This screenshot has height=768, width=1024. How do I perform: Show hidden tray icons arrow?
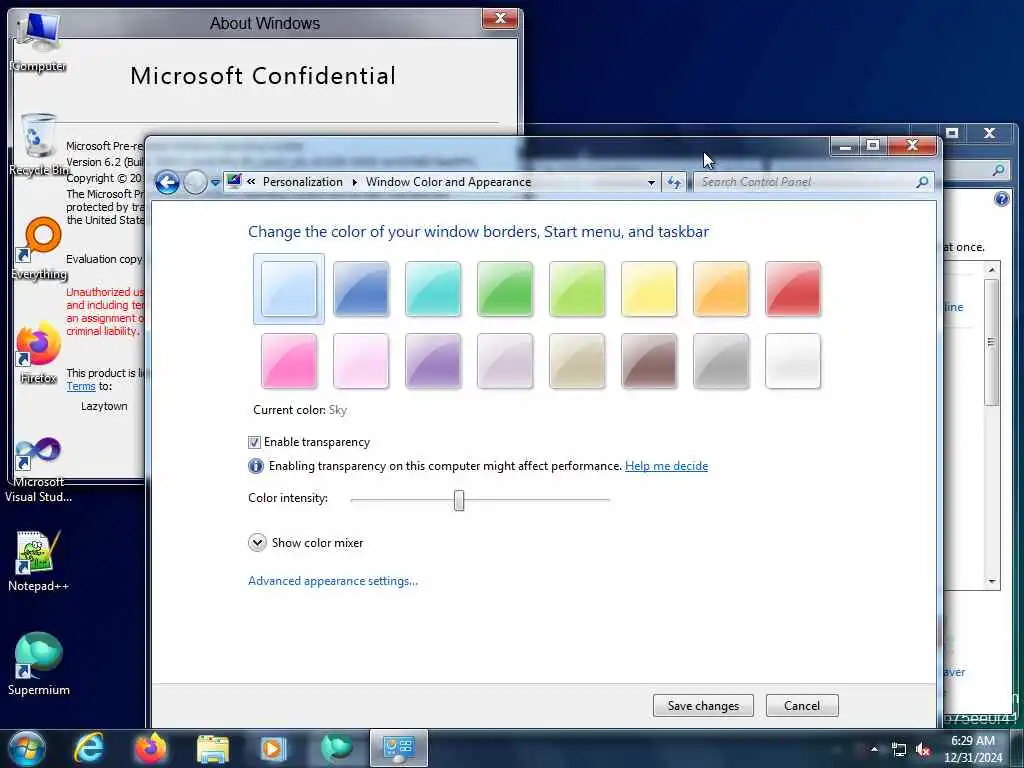coord(874,749)
